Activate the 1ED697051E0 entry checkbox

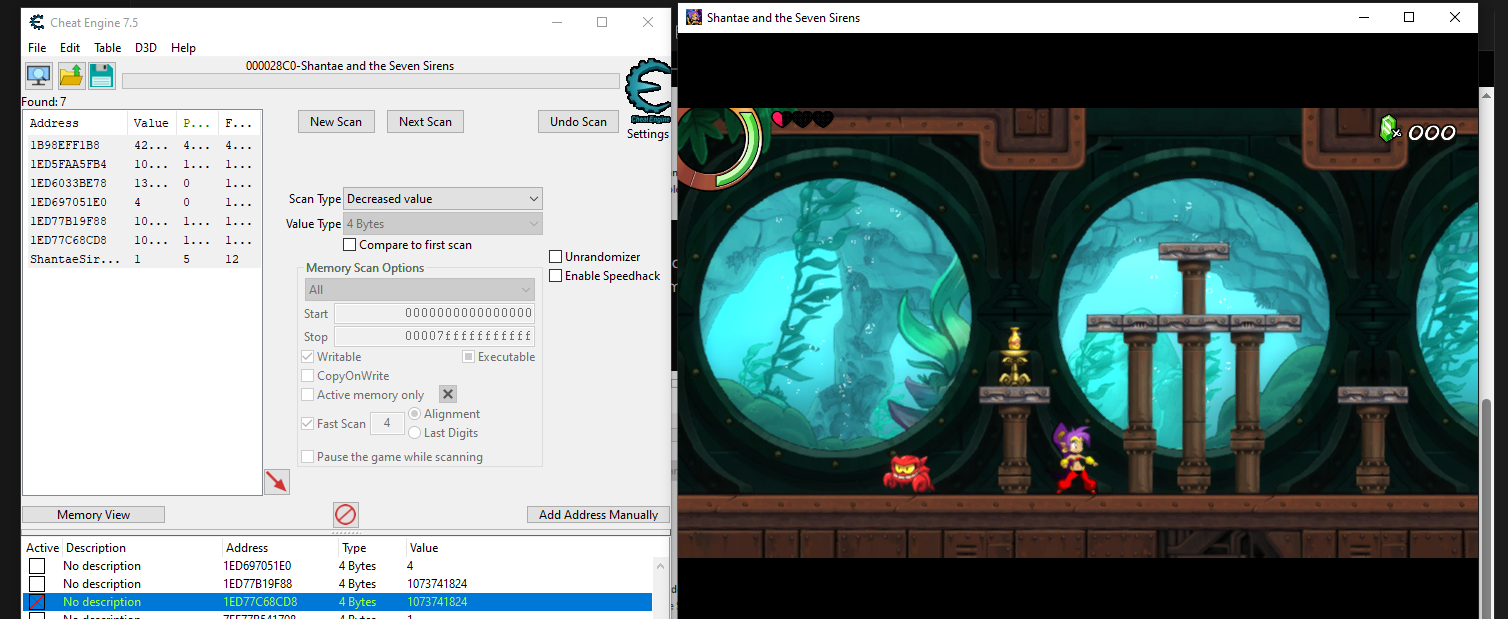click(x=37, y=566)
